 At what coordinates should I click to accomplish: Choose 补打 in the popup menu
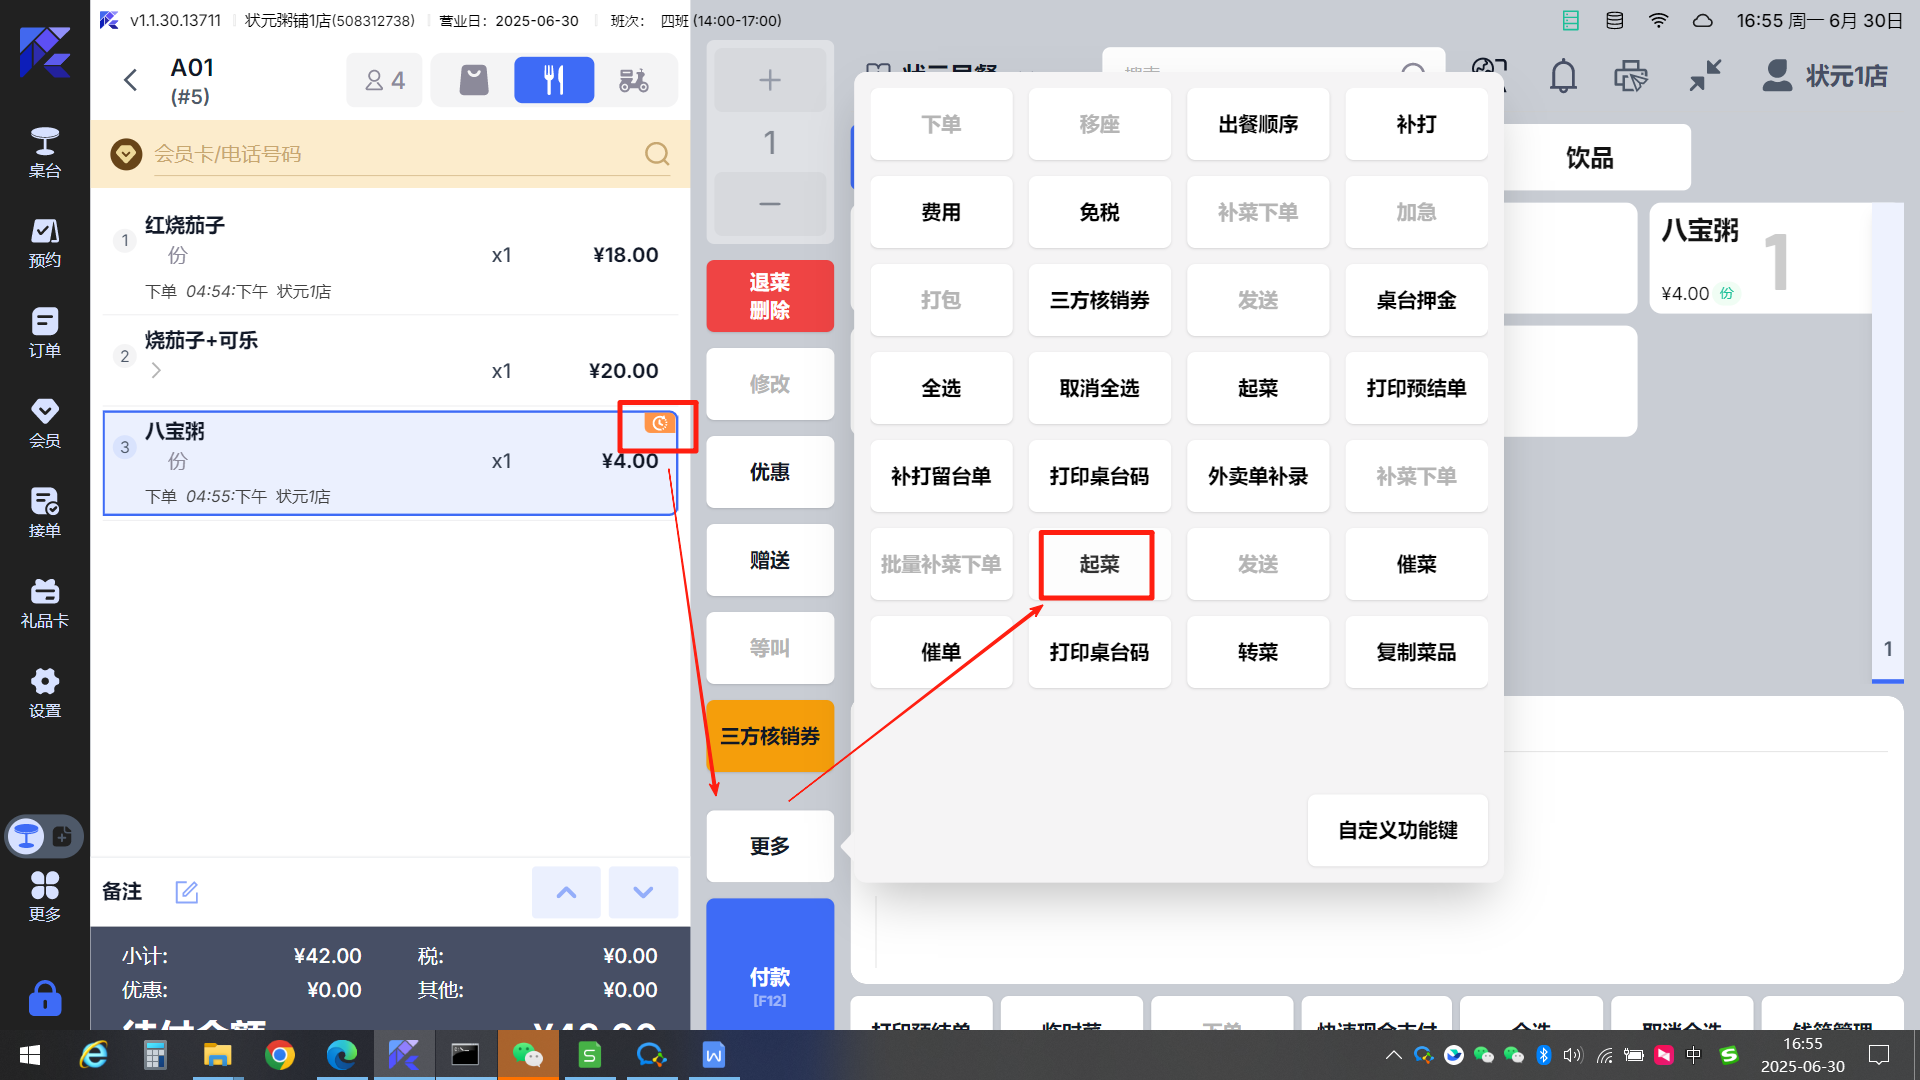1416,124
